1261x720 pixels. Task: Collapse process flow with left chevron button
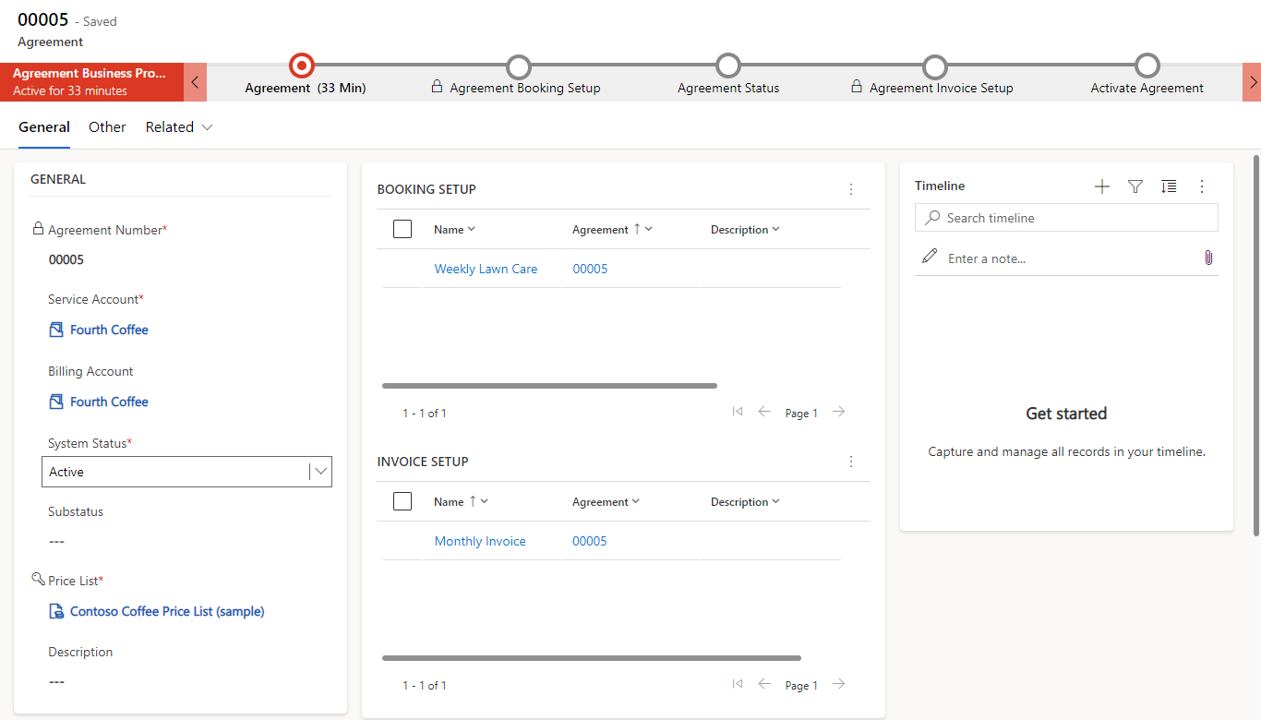[x=196, y=82]
